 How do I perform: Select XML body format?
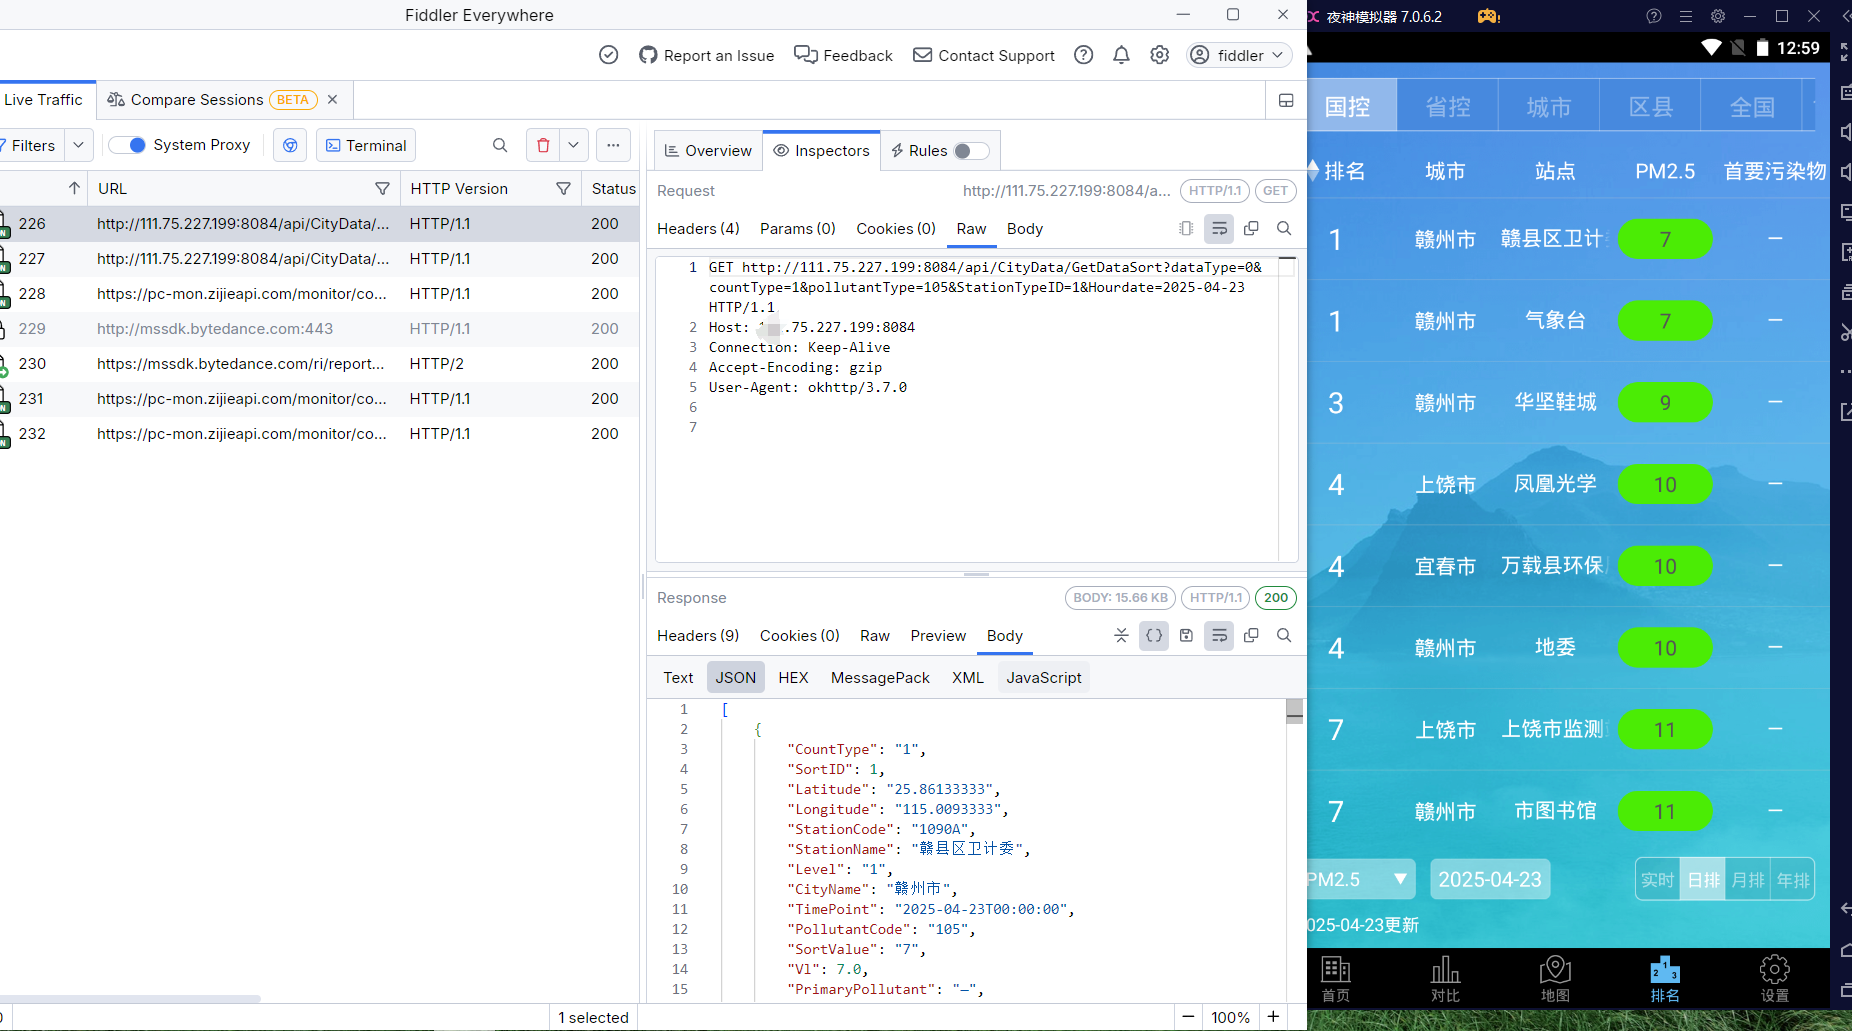[x=968, y=678]
